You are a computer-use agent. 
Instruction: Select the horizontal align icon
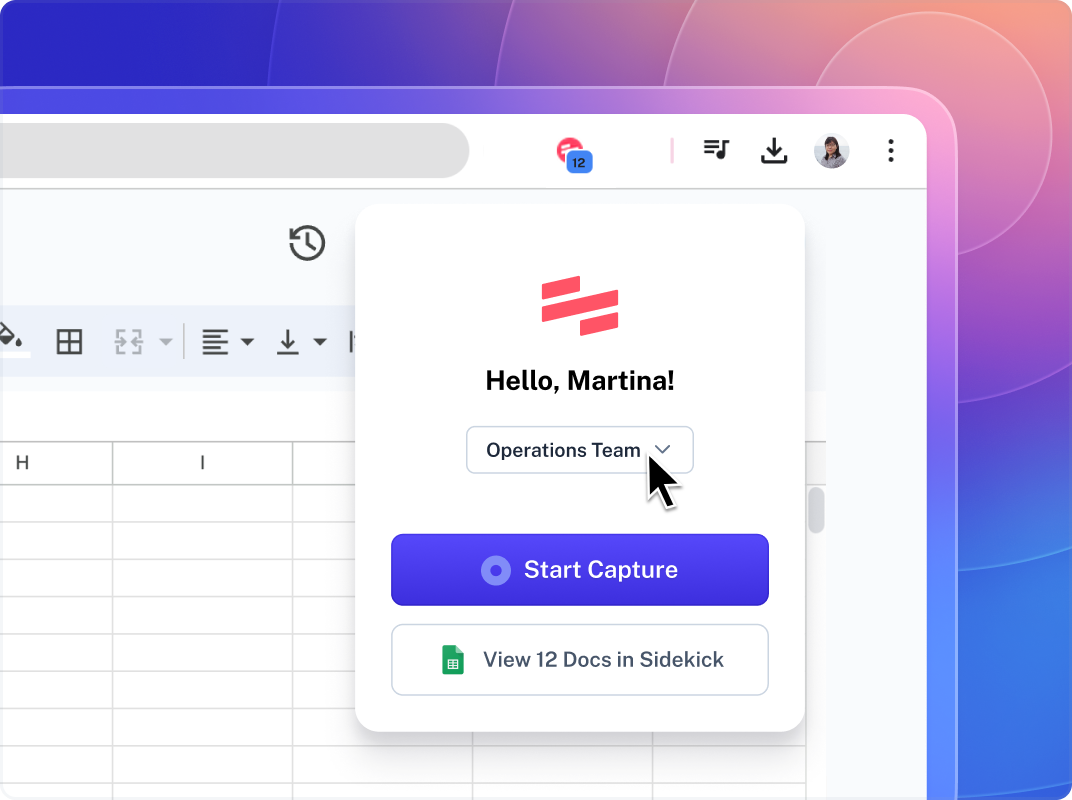pos(215,341)
